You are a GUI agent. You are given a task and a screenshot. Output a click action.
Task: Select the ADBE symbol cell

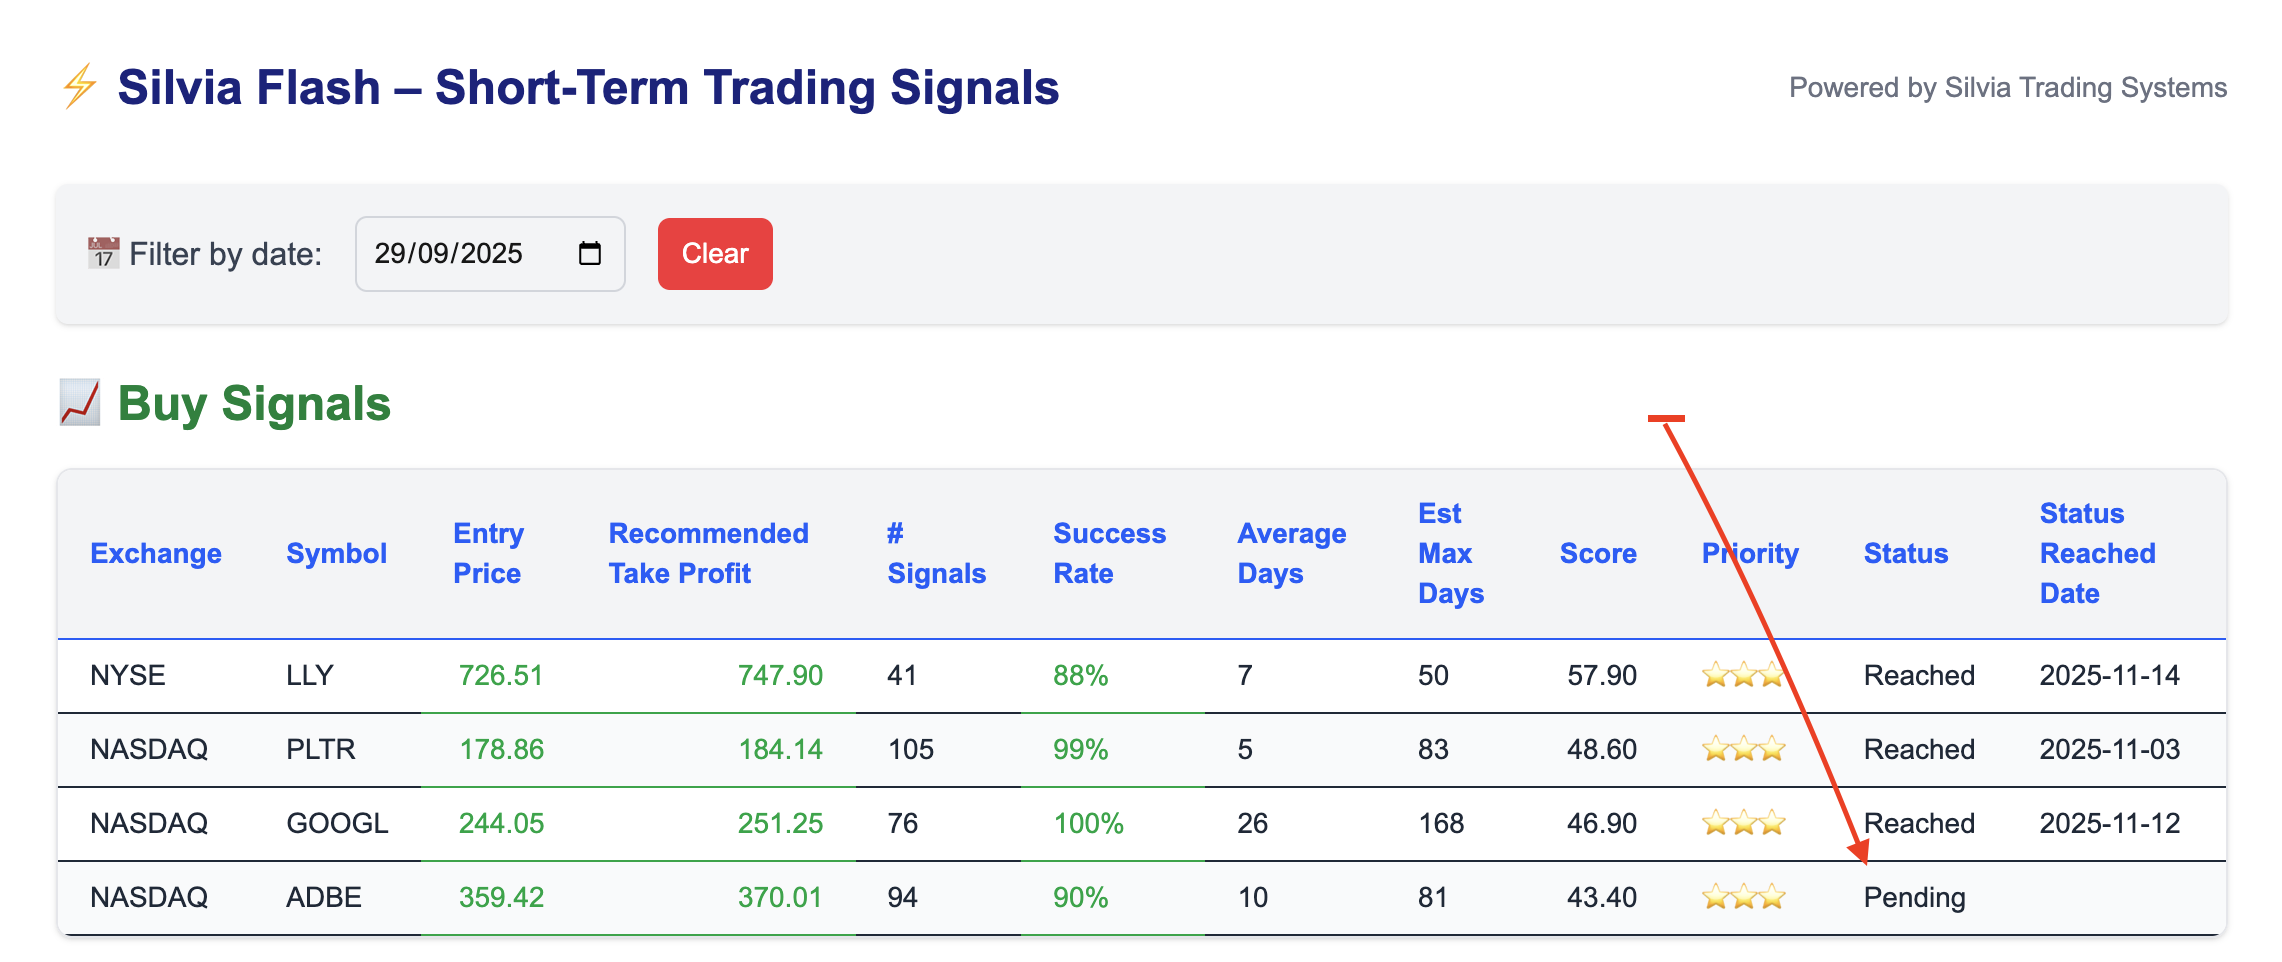[x=324, y=897]
